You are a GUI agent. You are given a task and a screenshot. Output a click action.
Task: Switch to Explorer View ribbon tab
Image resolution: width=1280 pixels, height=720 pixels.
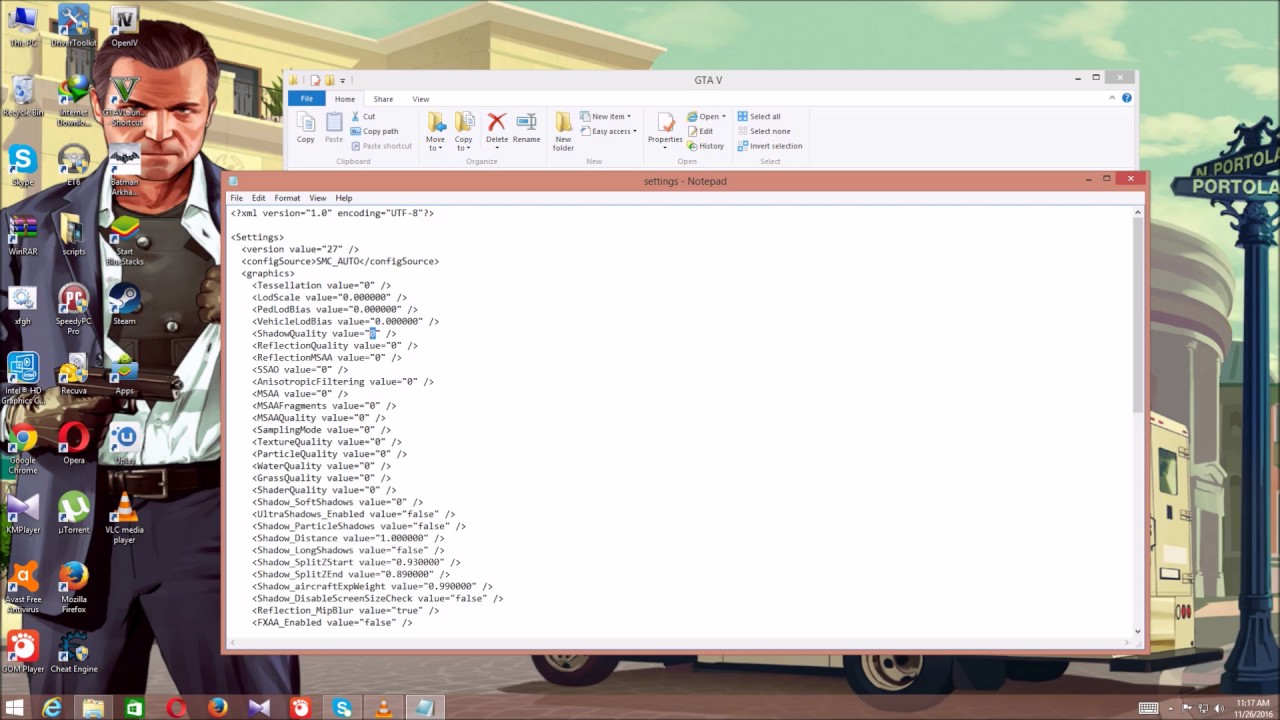tap(421, 99)
